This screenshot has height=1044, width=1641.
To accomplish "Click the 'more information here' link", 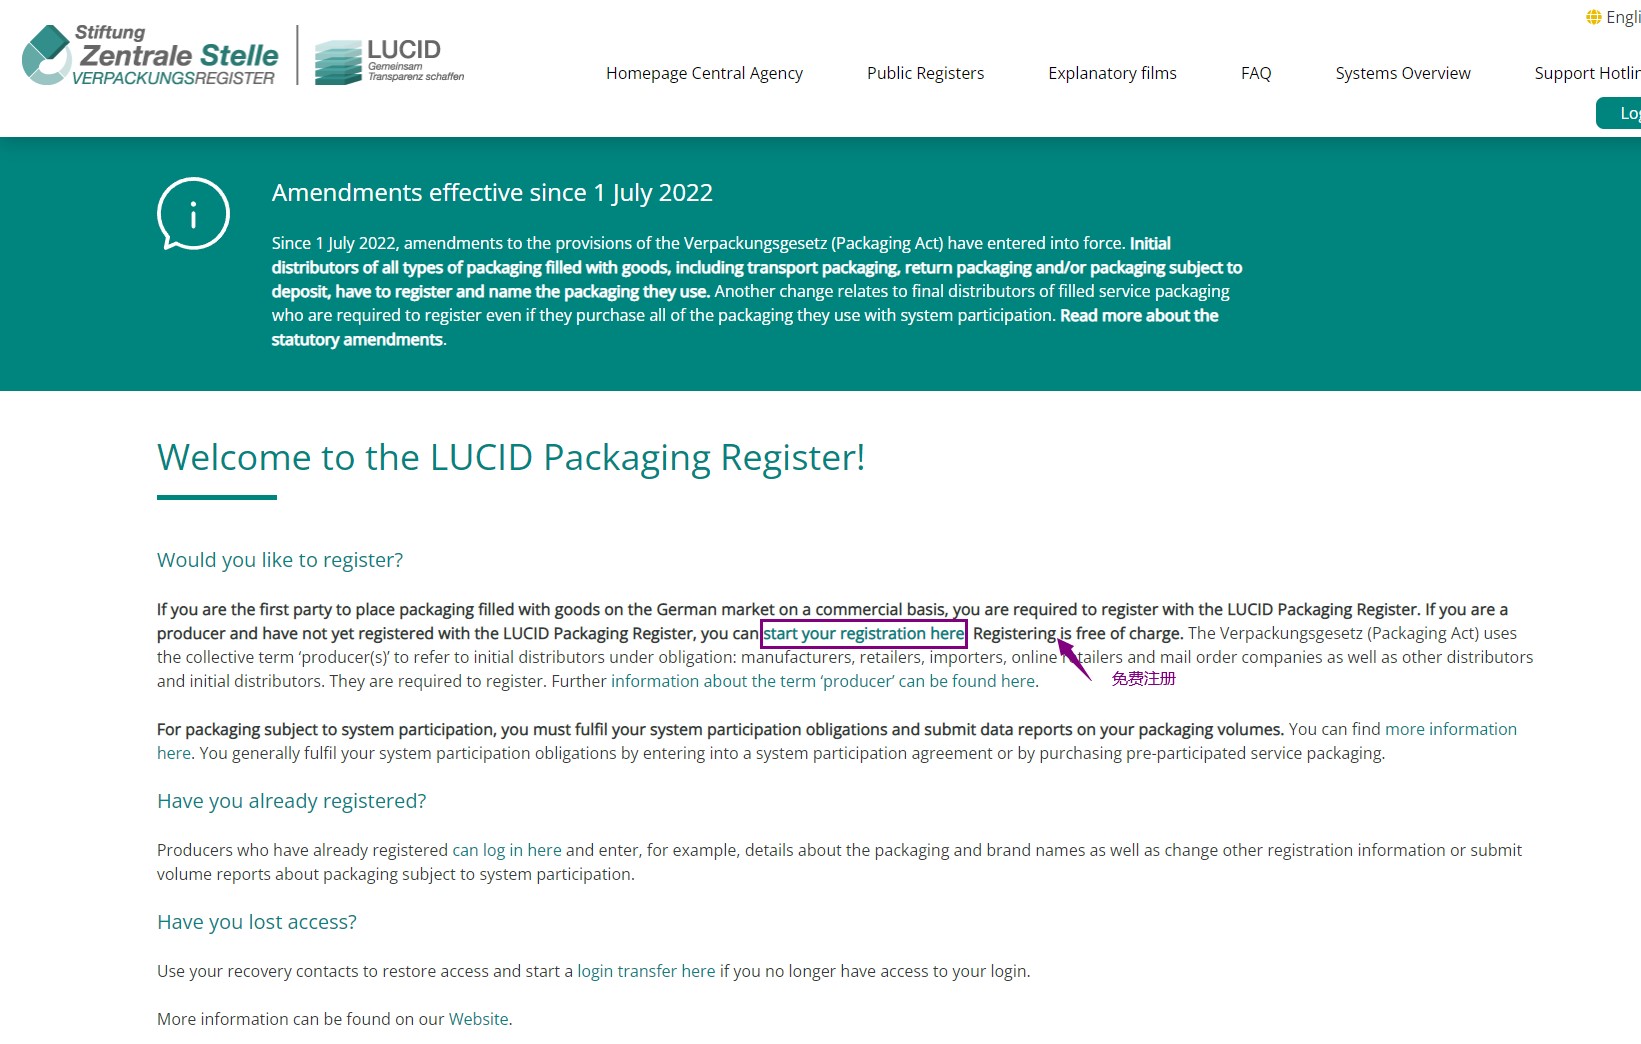I will click(1450, 729).
